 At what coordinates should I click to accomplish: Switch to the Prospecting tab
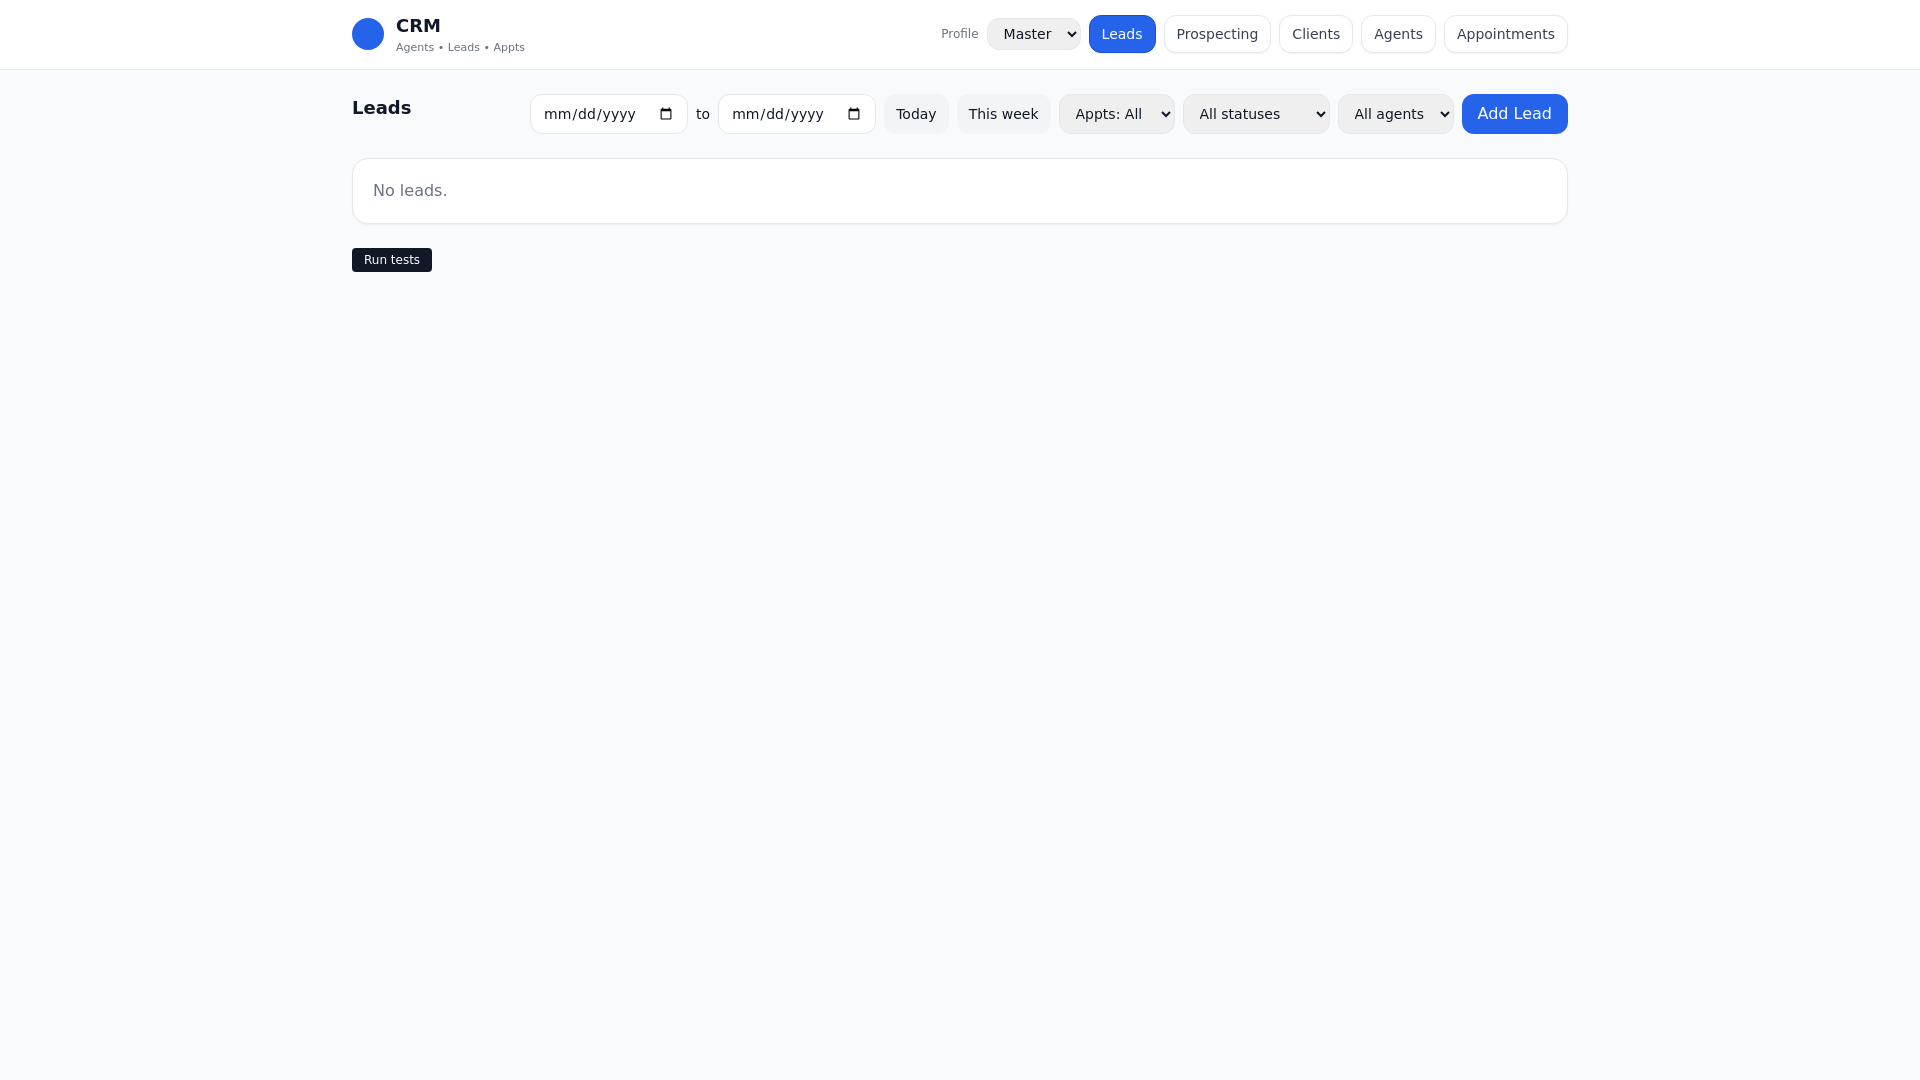[1216, 34]
